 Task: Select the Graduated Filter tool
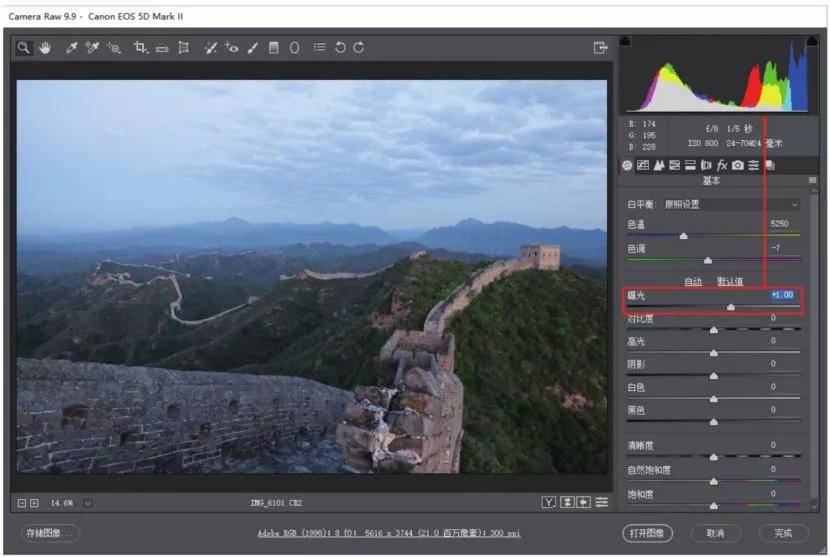[274, 48]
